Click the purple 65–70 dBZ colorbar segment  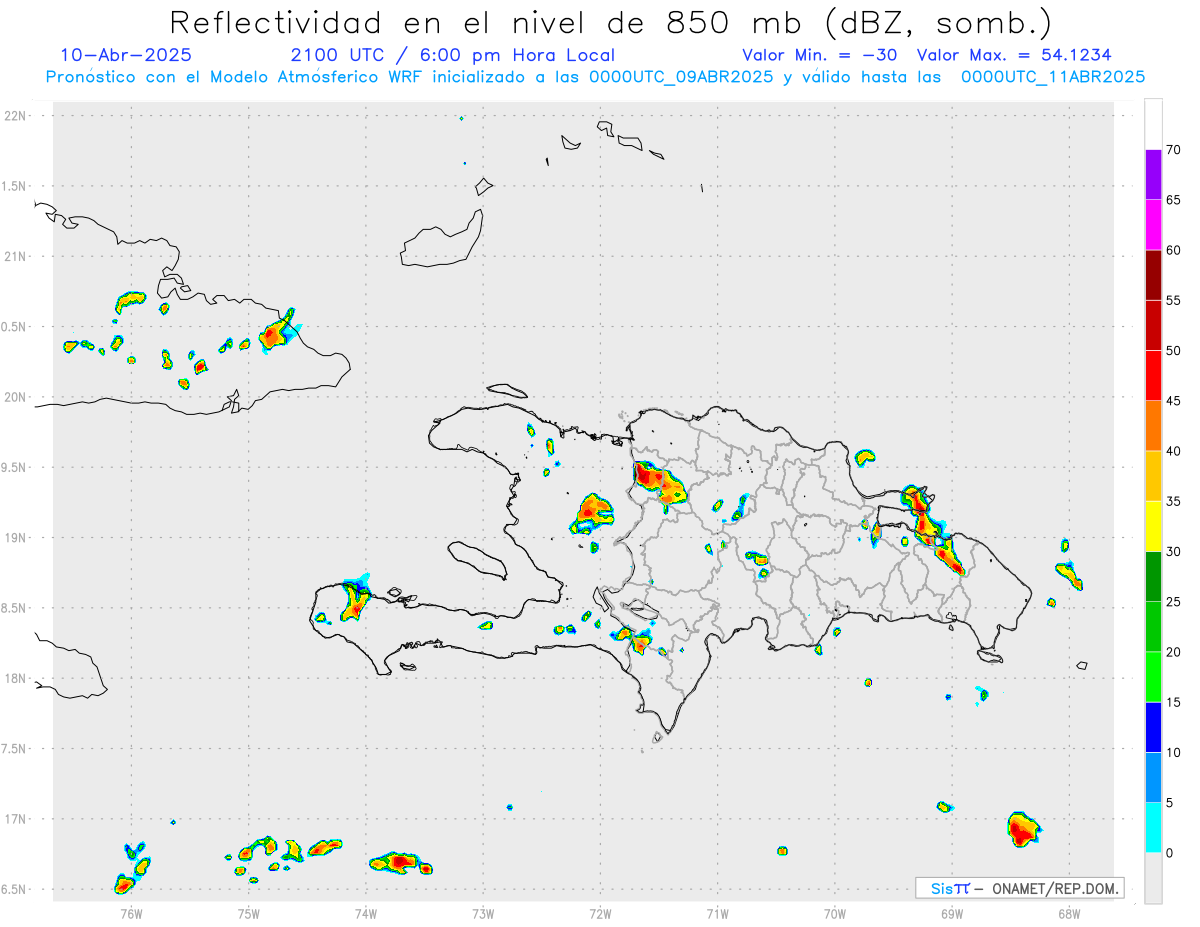tap(1153, 175)
